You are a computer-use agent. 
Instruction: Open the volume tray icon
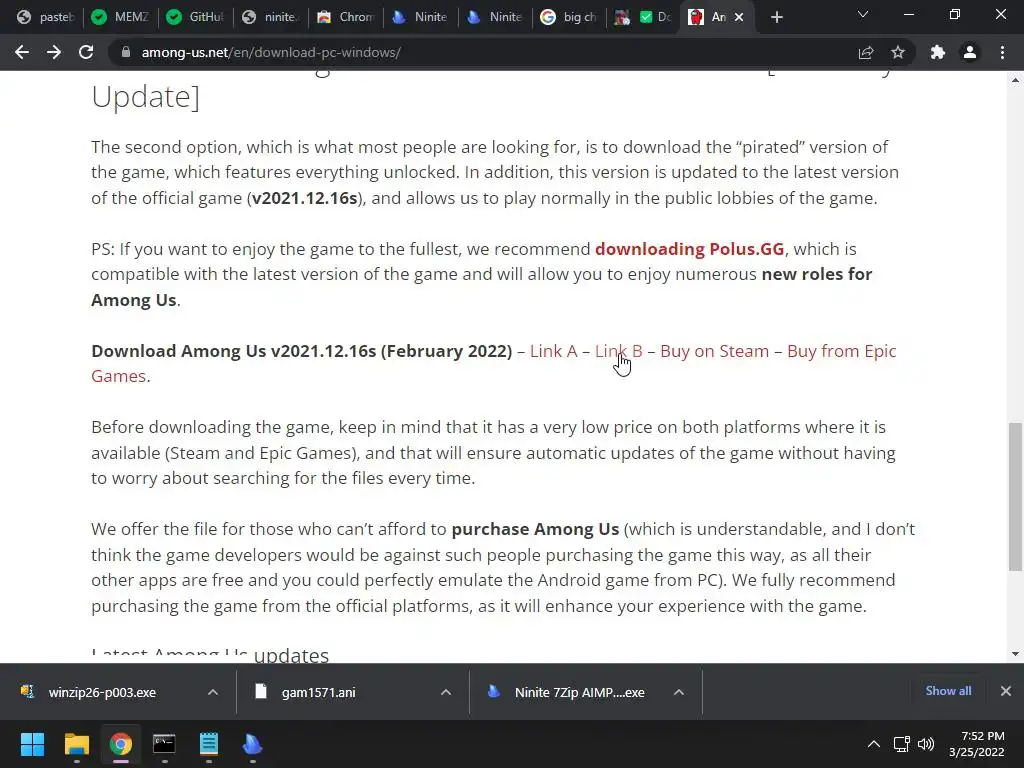(x=925, y=744)
